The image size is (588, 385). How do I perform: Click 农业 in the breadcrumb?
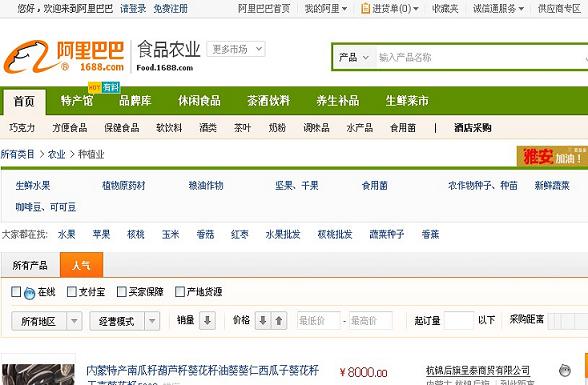pos(57,154)
